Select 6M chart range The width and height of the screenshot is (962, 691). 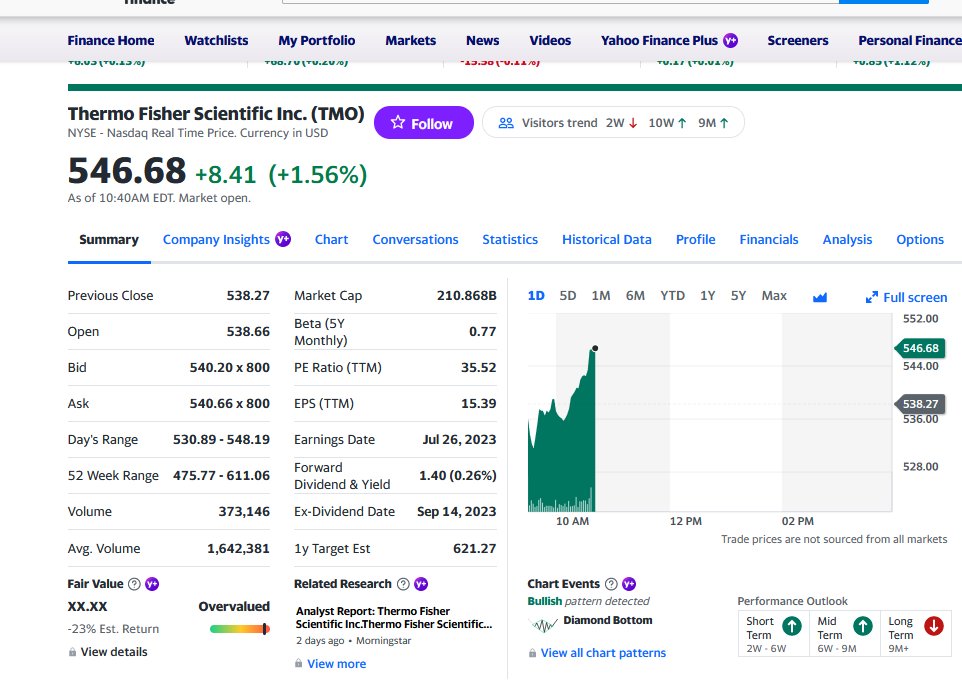click(x=635, y=296)
